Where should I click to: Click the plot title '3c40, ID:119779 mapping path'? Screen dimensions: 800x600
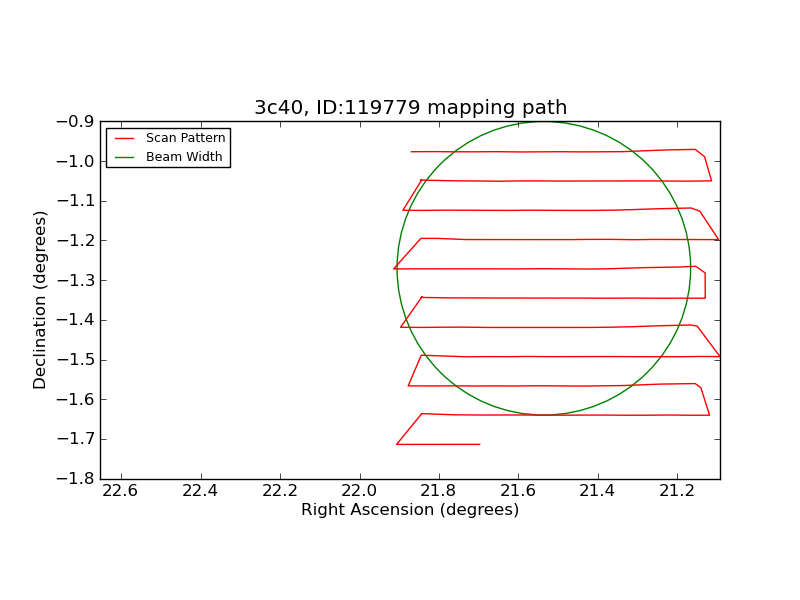coord(411,108)
